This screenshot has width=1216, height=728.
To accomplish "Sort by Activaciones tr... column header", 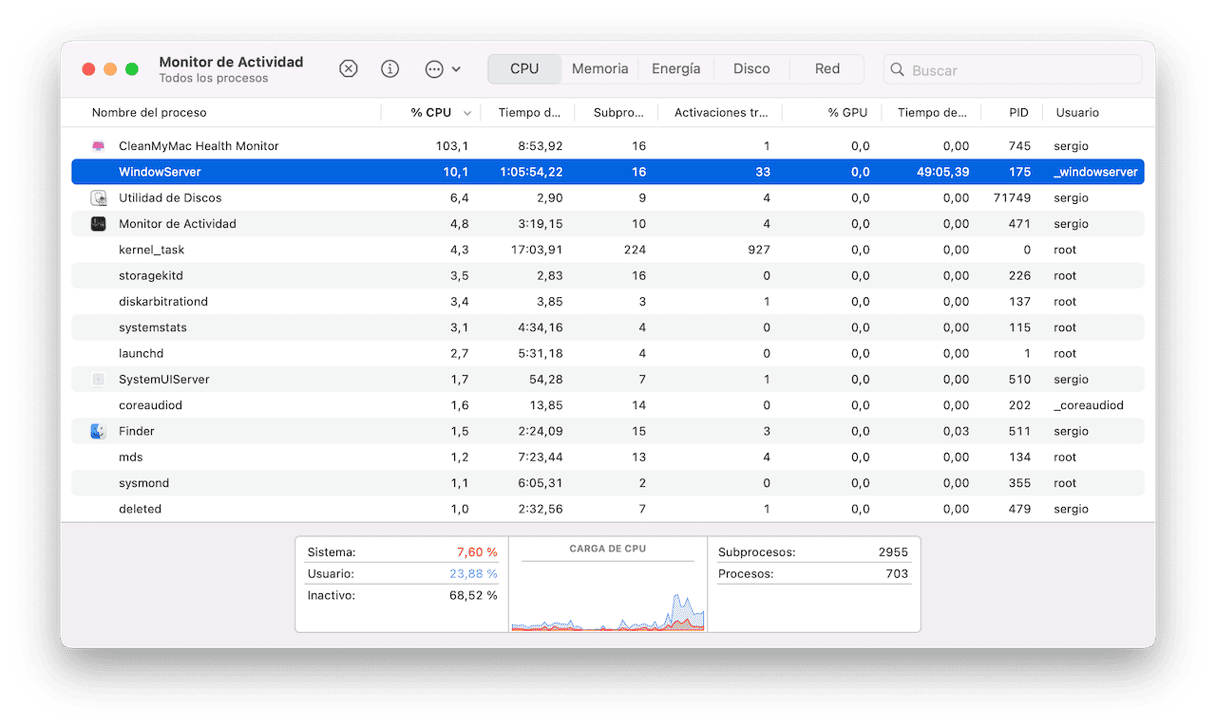I will point(721,113).
